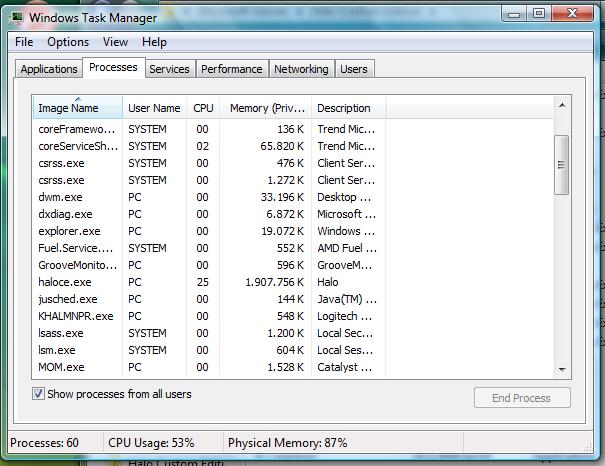Switch to the Networking tab
Image resolution: width=605 pixels, height=466 pixels.
click(x=301, y=69)
